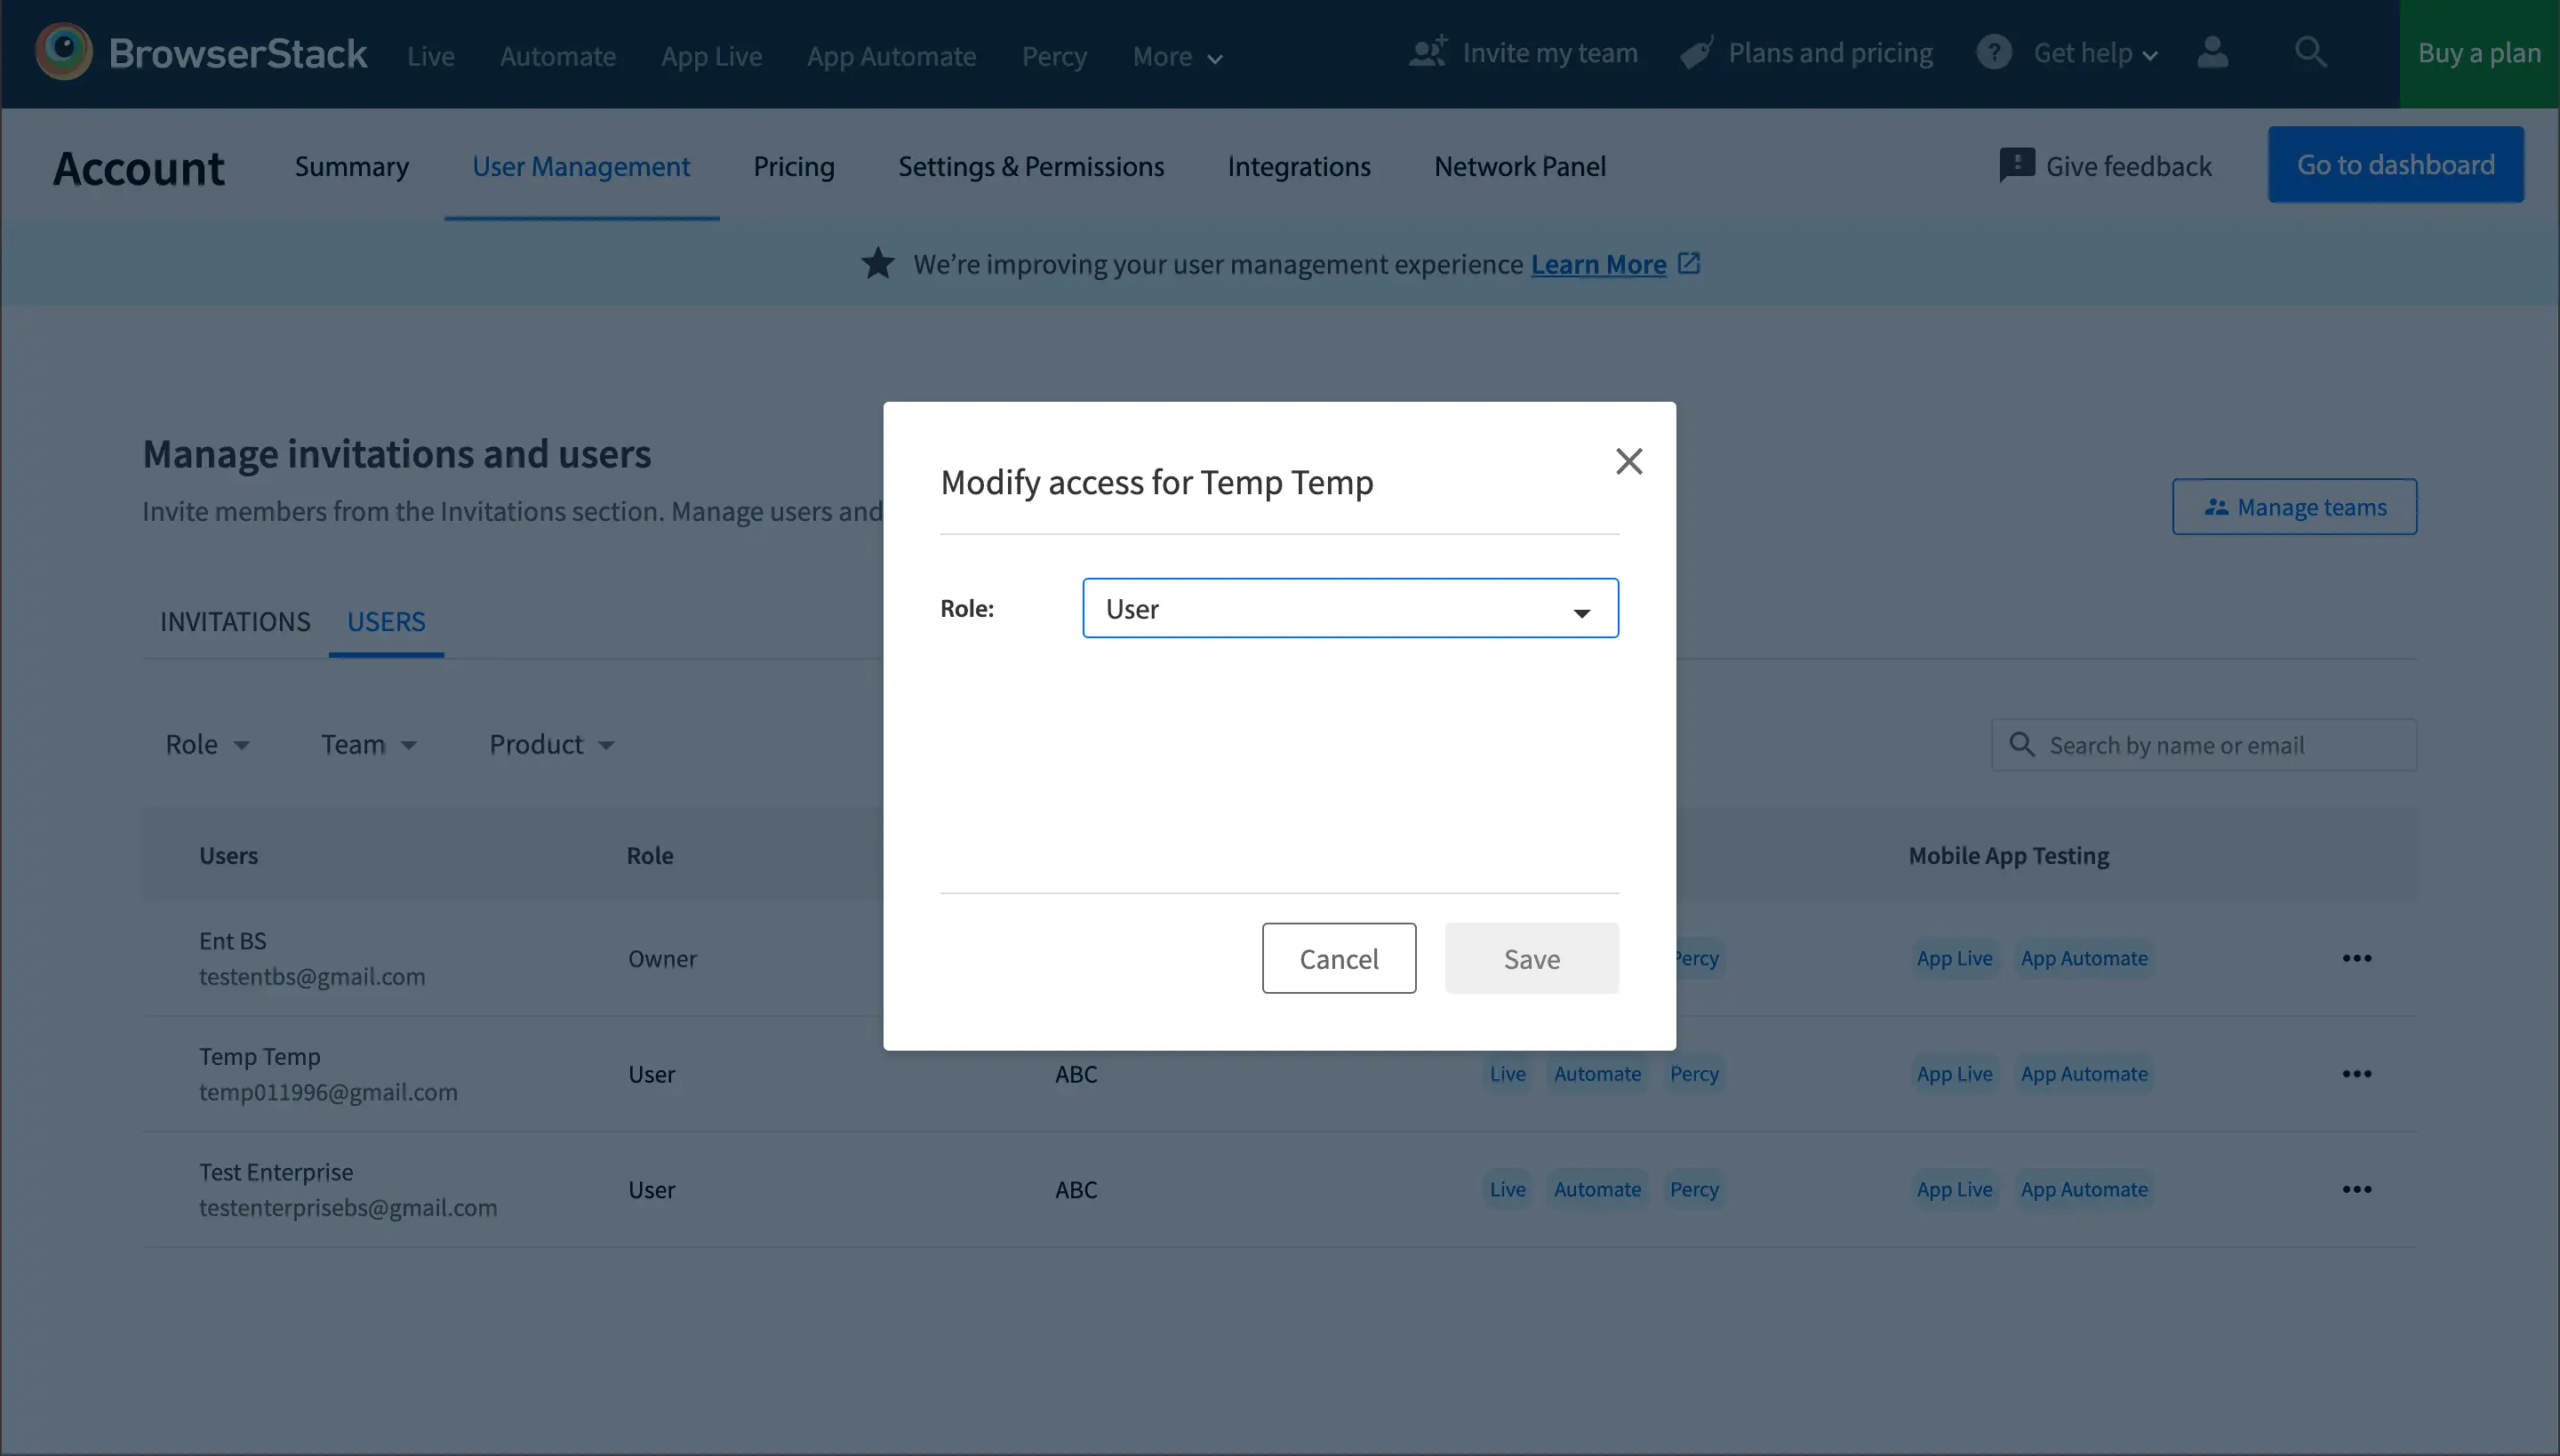2560x1456 pixels.
Task: Click the Save button in dialog
Action: [x=1531, y=958]
